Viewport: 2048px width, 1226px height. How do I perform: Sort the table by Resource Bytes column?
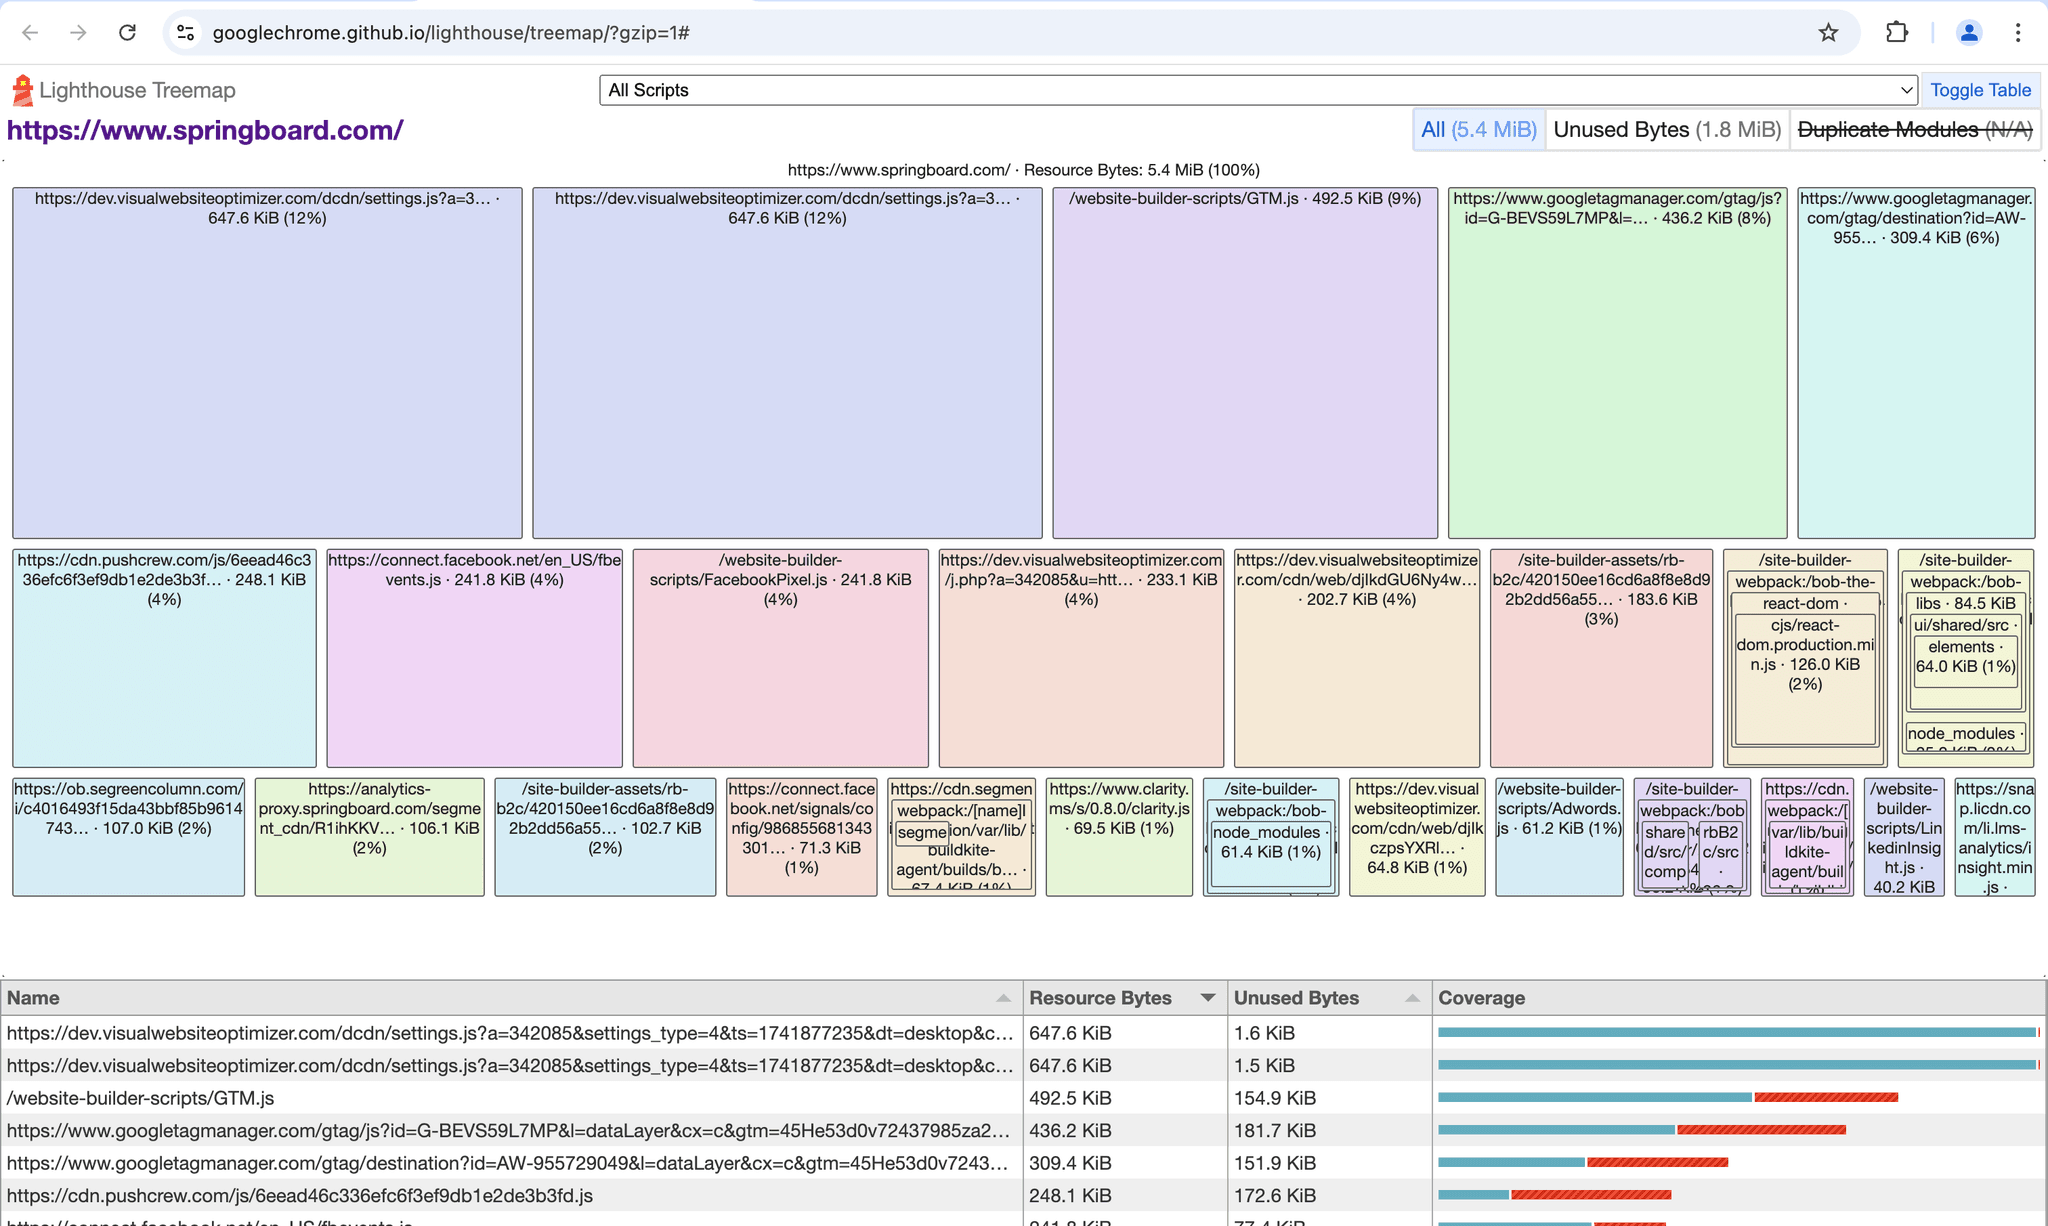[x=1124, y=998]
